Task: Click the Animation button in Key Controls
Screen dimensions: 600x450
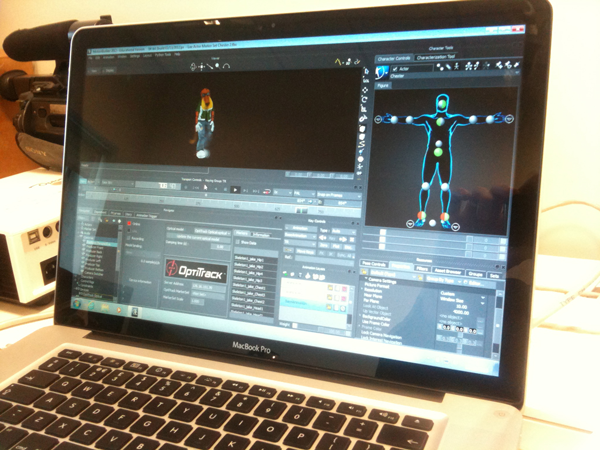Action: (300, 228)
